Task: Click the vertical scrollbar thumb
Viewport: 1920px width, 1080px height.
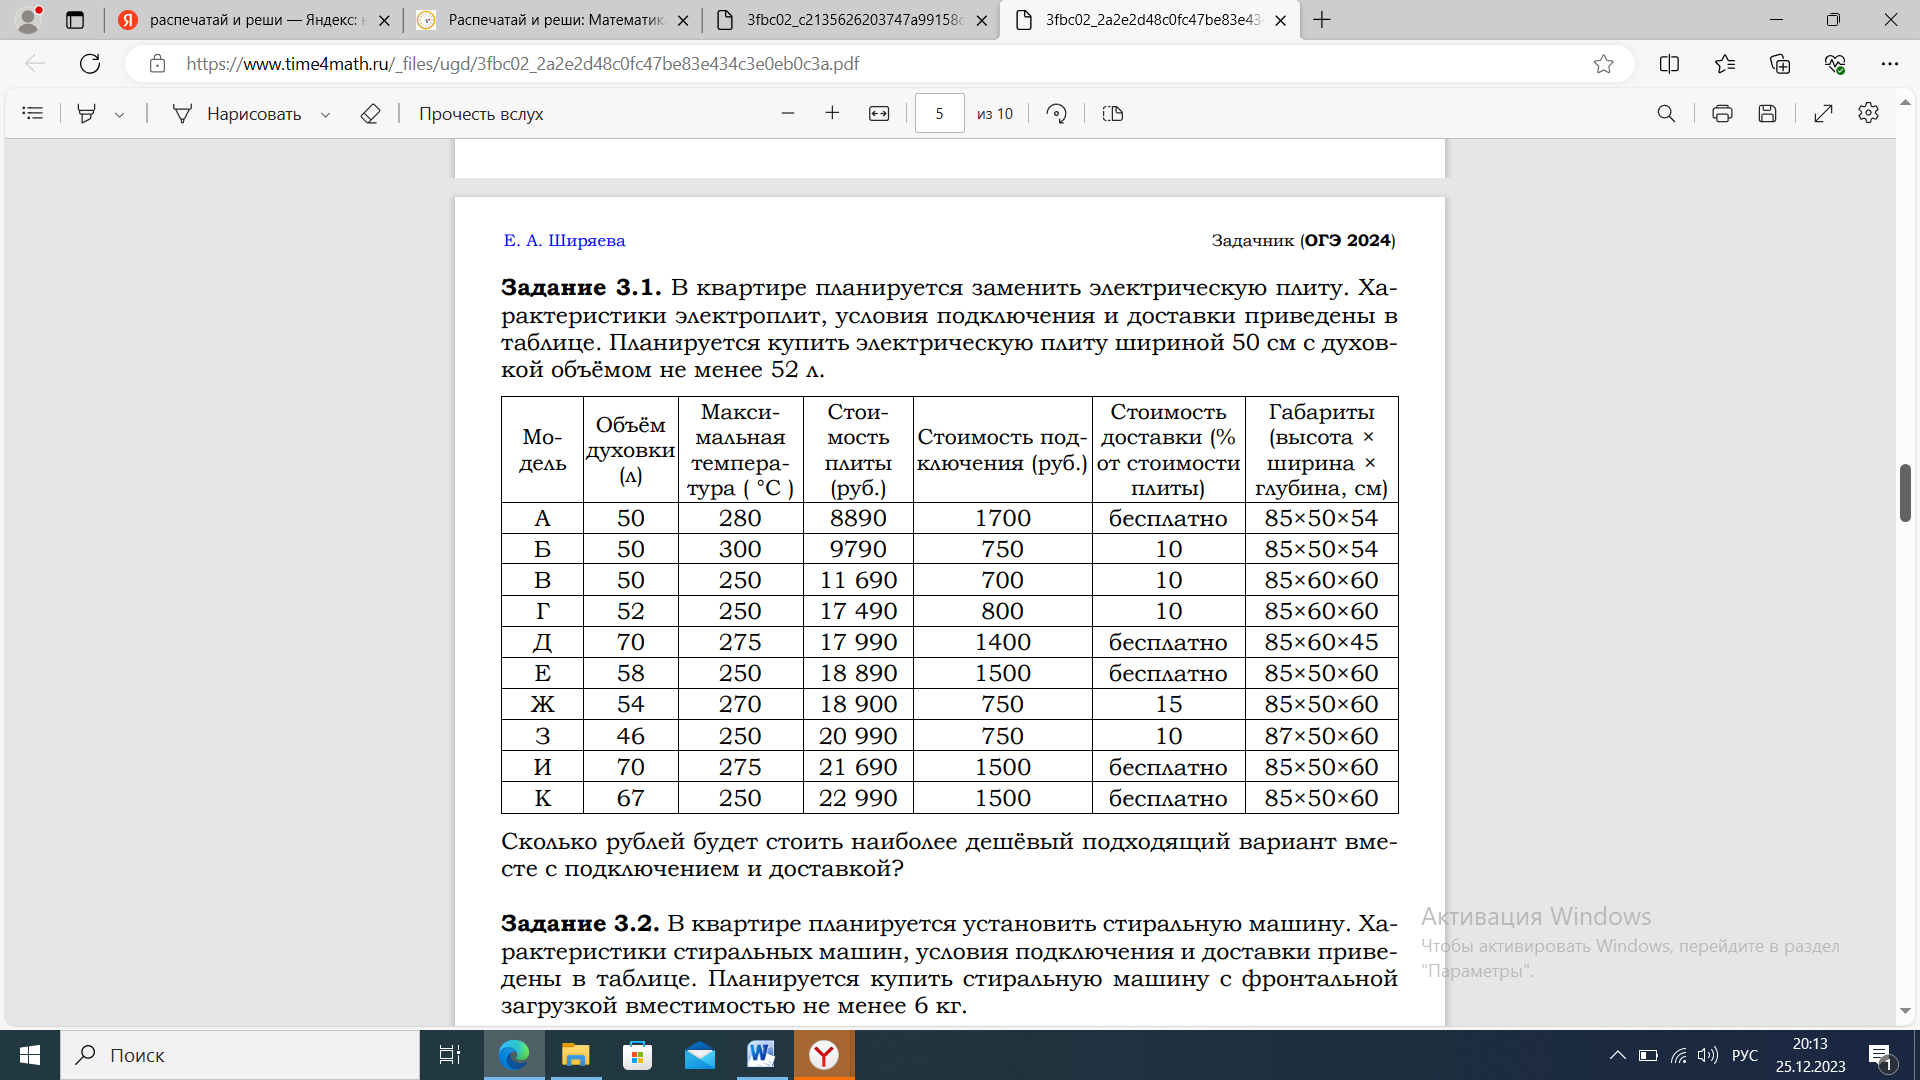Action: (1906, 493)
